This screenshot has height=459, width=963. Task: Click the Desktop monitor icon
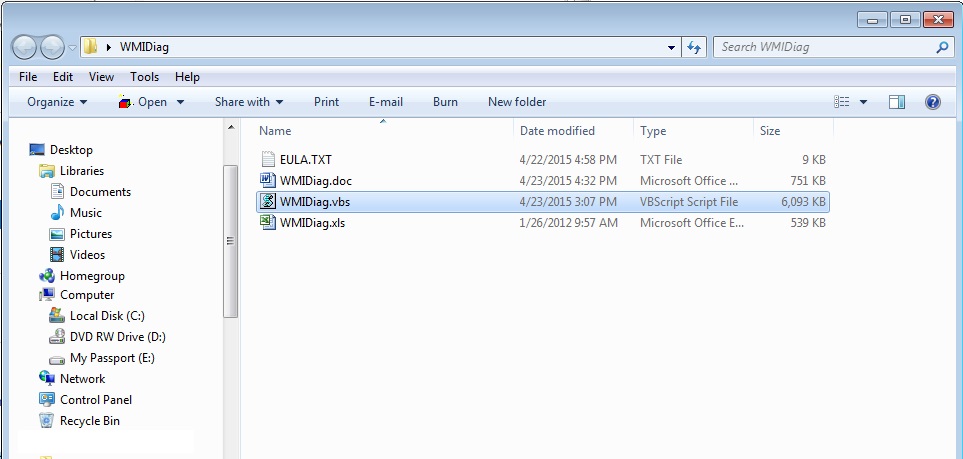point(37,150)
